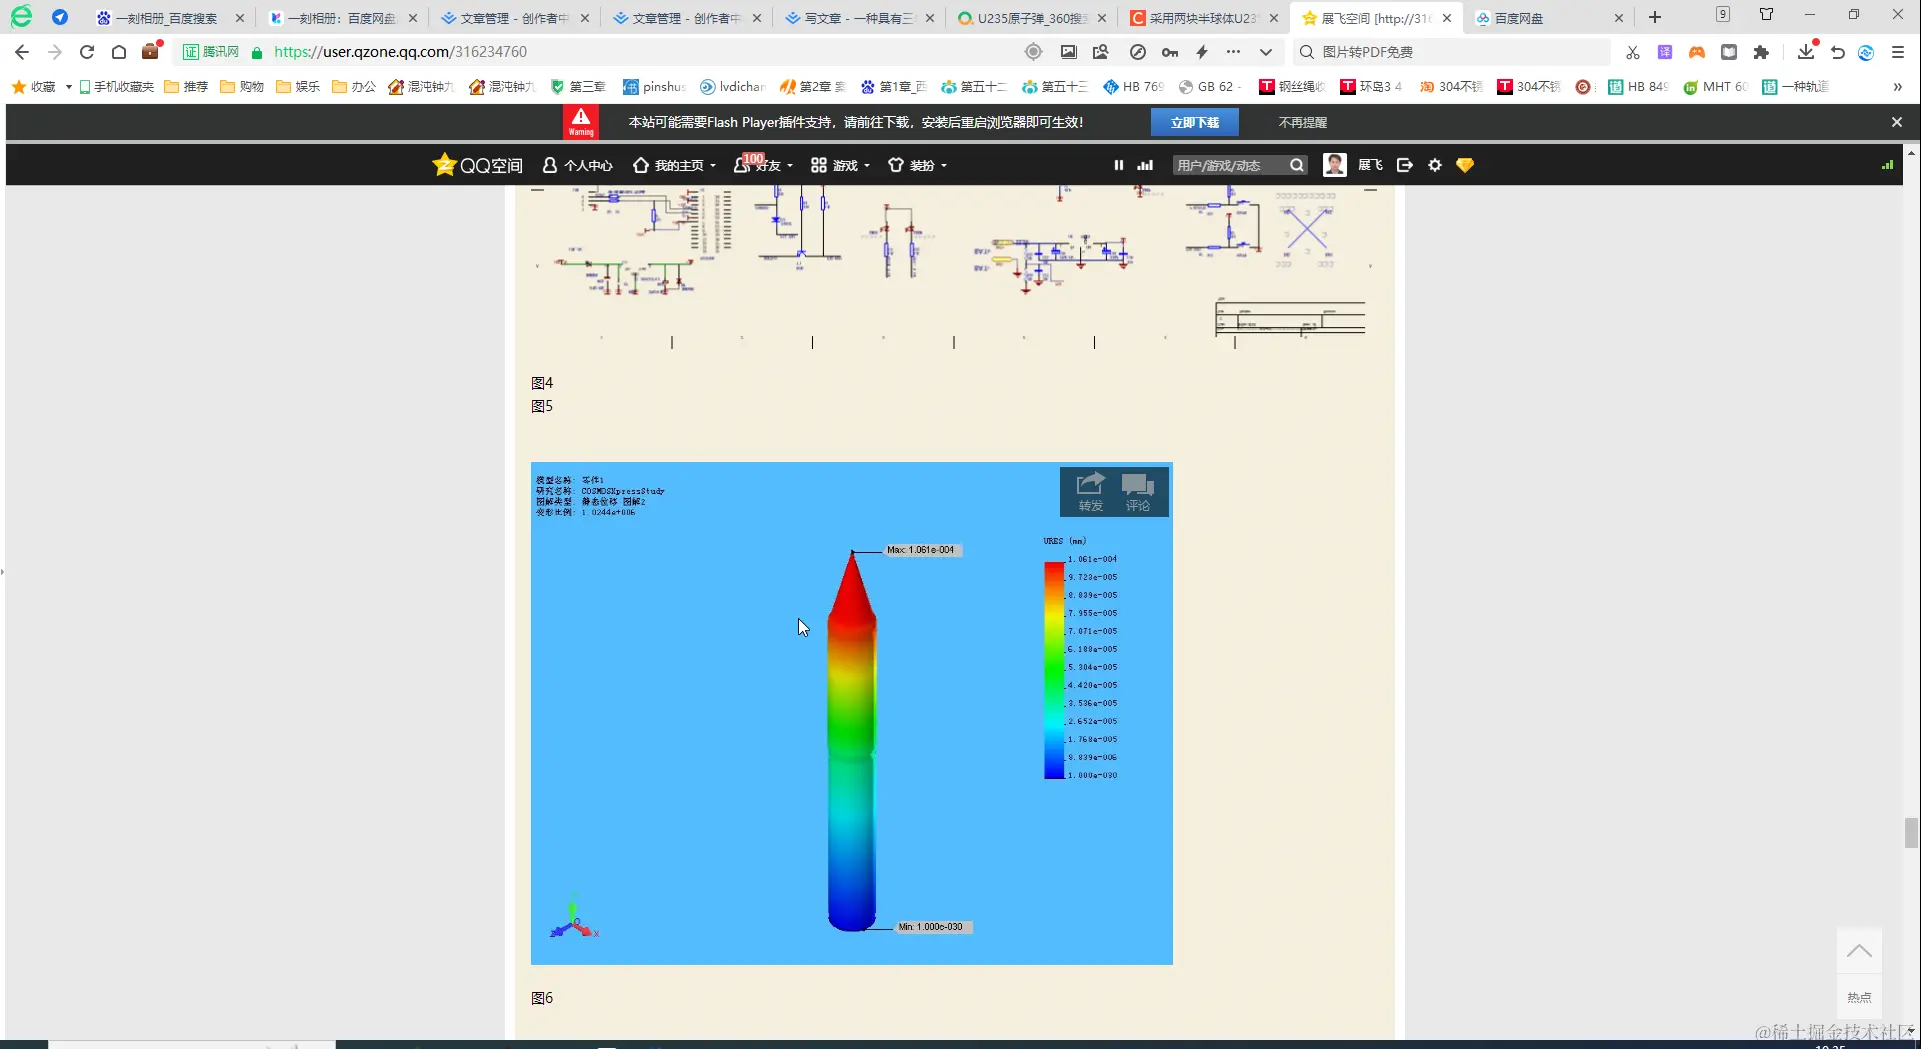This screenshot has height=1049, width=1921.
Task: Open the 收藏 favorites dropdown arrow
Action: 69,87
